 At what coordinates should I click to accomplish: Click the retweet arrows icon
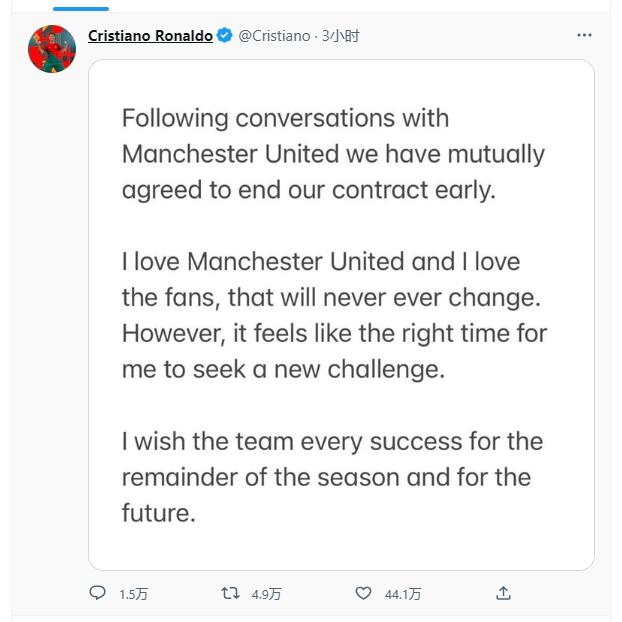coord(230,593)
